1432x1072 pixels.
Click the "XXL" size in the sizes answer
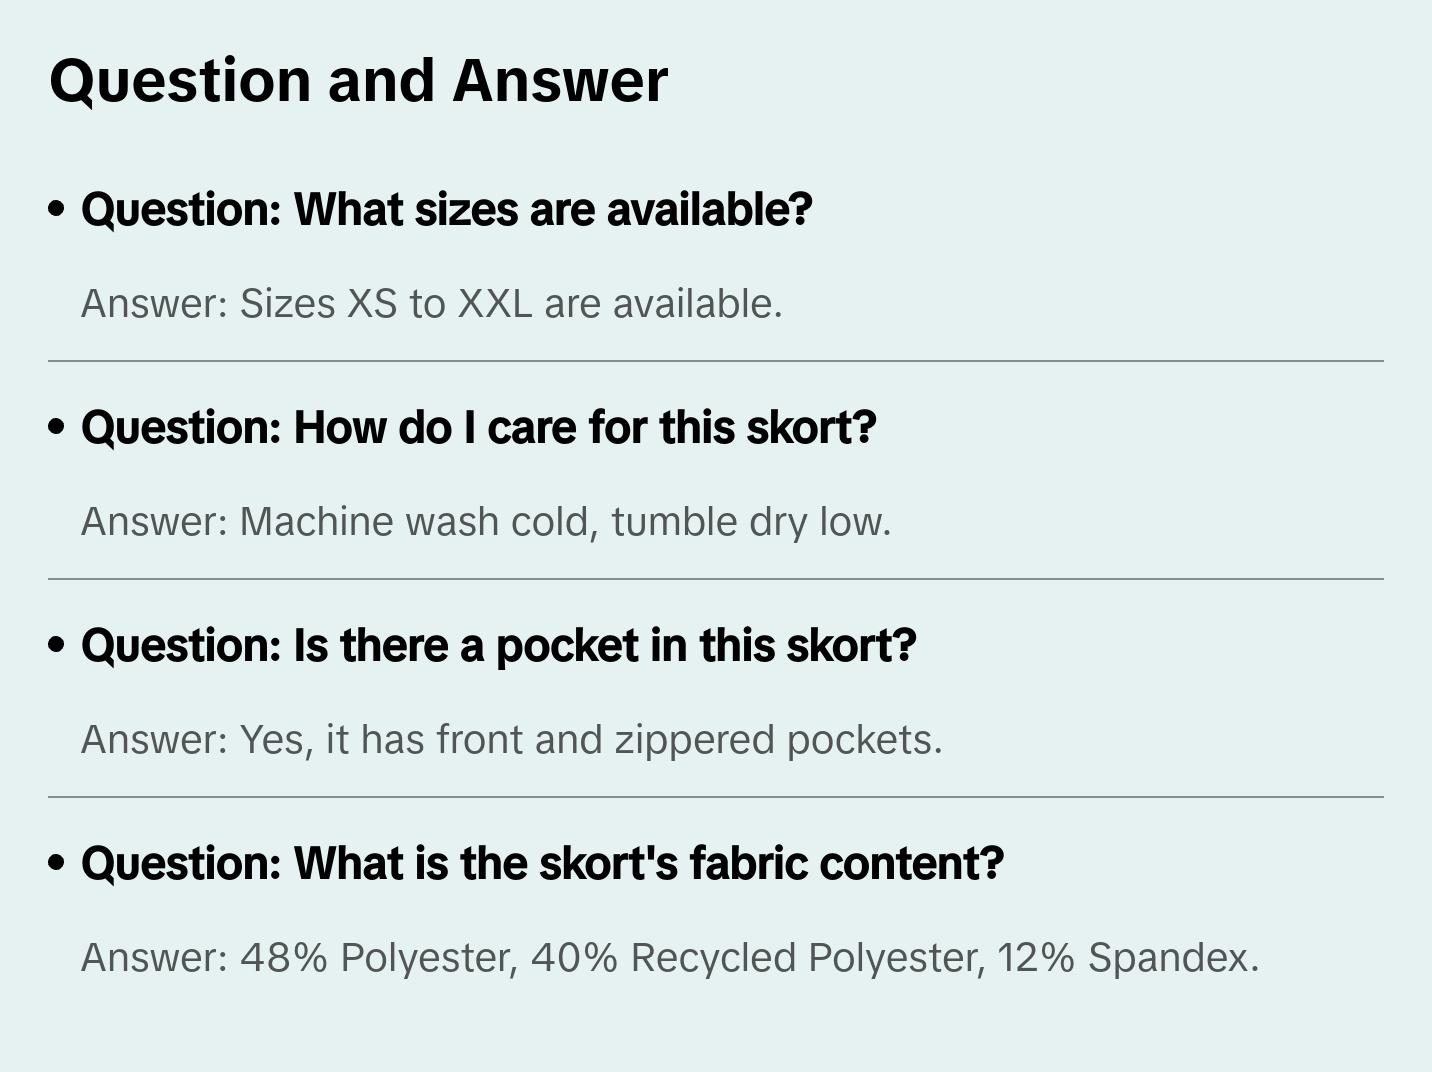[x=495, y=304]
